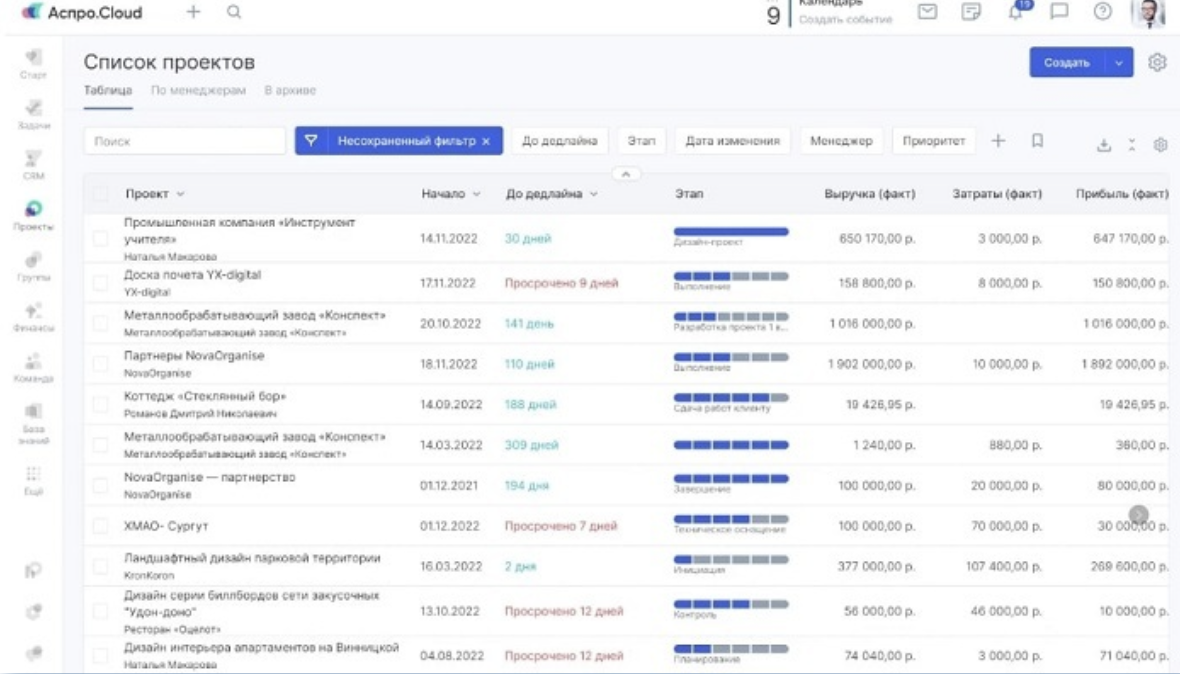Image resolution: width=1180 pixels, height=674 pixels.
Task: Expand the dropdown arrow beside Создать
Action: click(x=1119, y=62)
